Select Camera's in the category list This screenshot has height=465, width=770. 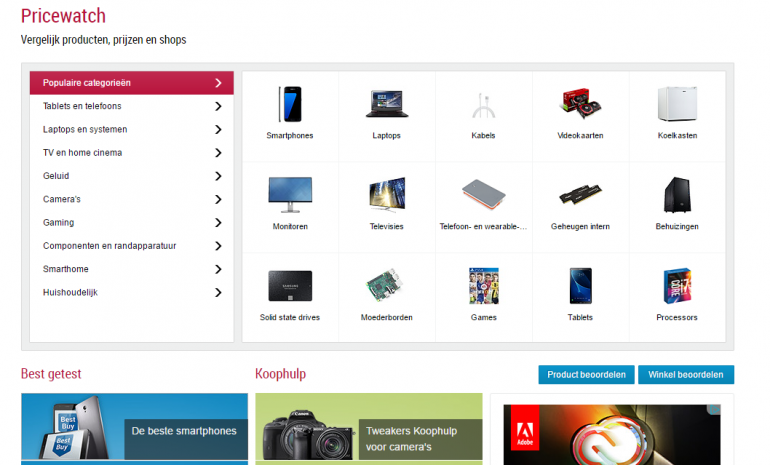(x=132, y=199)
